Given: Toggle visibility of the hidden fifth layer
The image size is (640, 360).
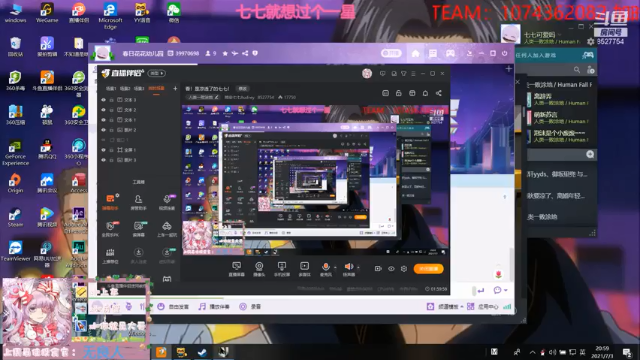Looking at the screenshot, I should [x=103, y=140].
